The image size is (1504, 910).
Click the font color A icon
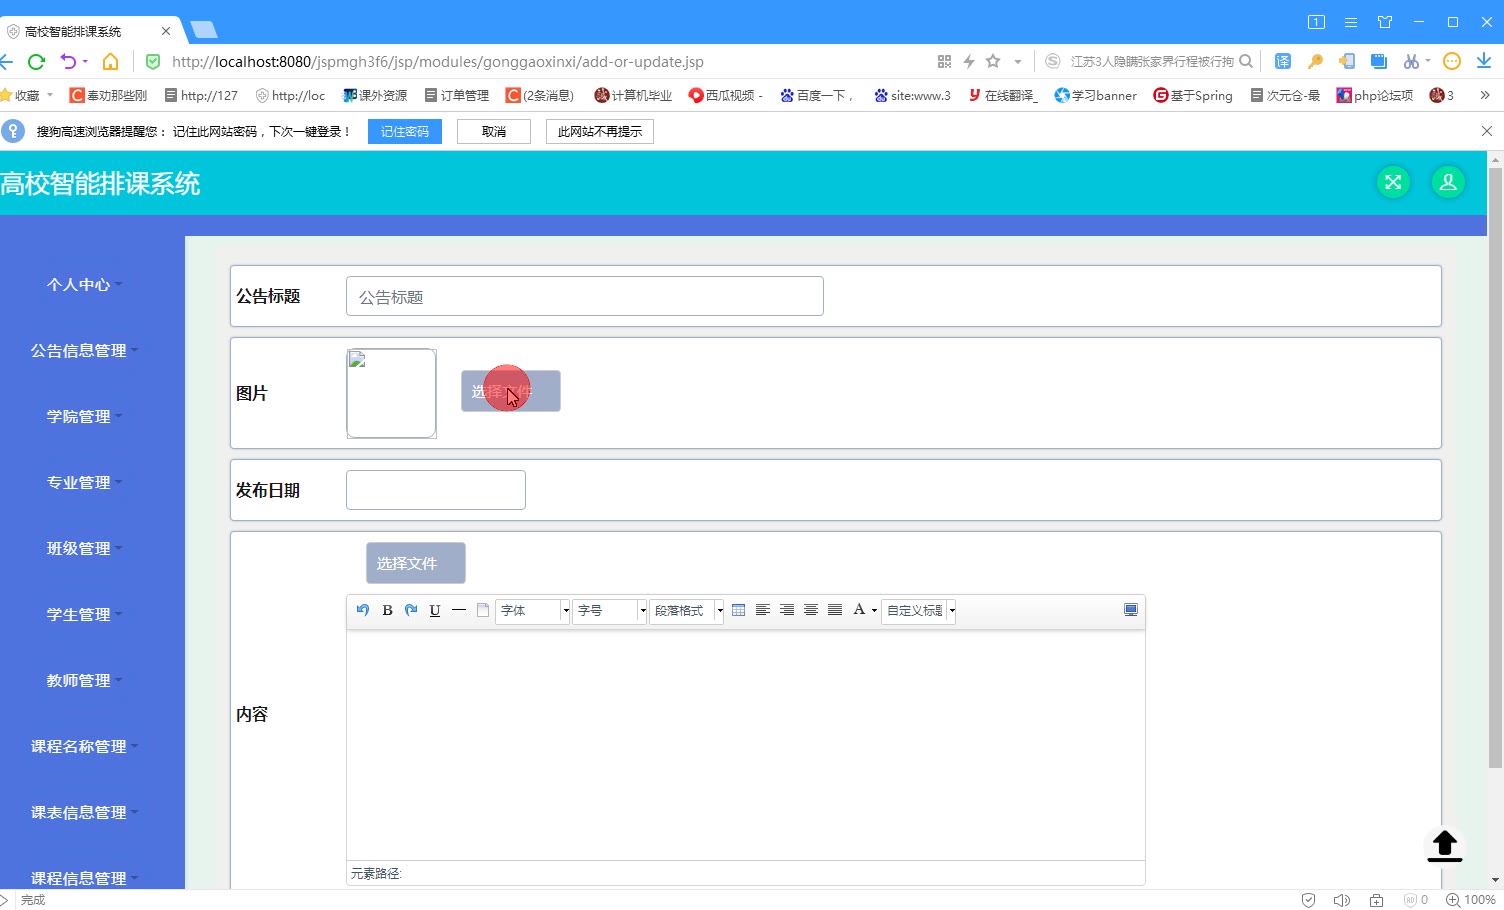point(859,610)
